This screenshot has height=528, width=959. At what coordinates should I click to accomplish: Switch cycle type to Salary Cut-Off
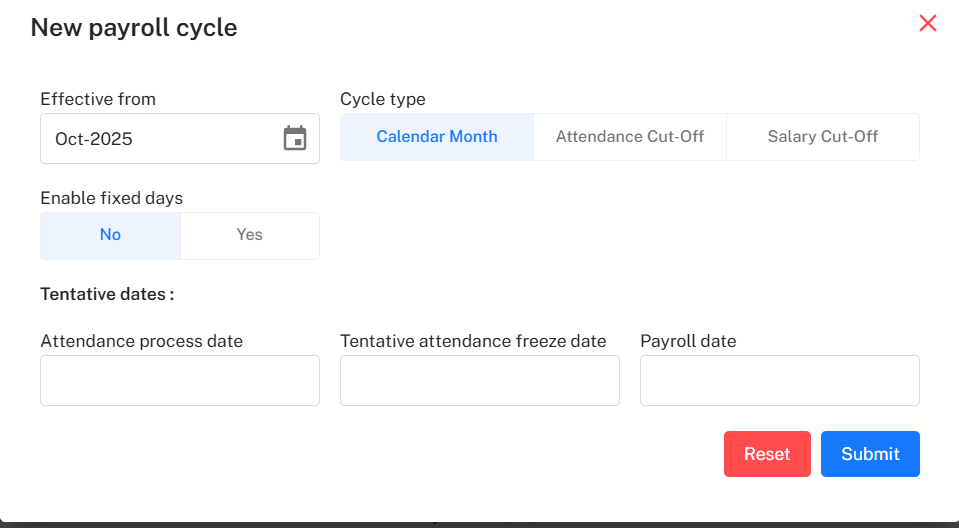(x=823, y=137)
